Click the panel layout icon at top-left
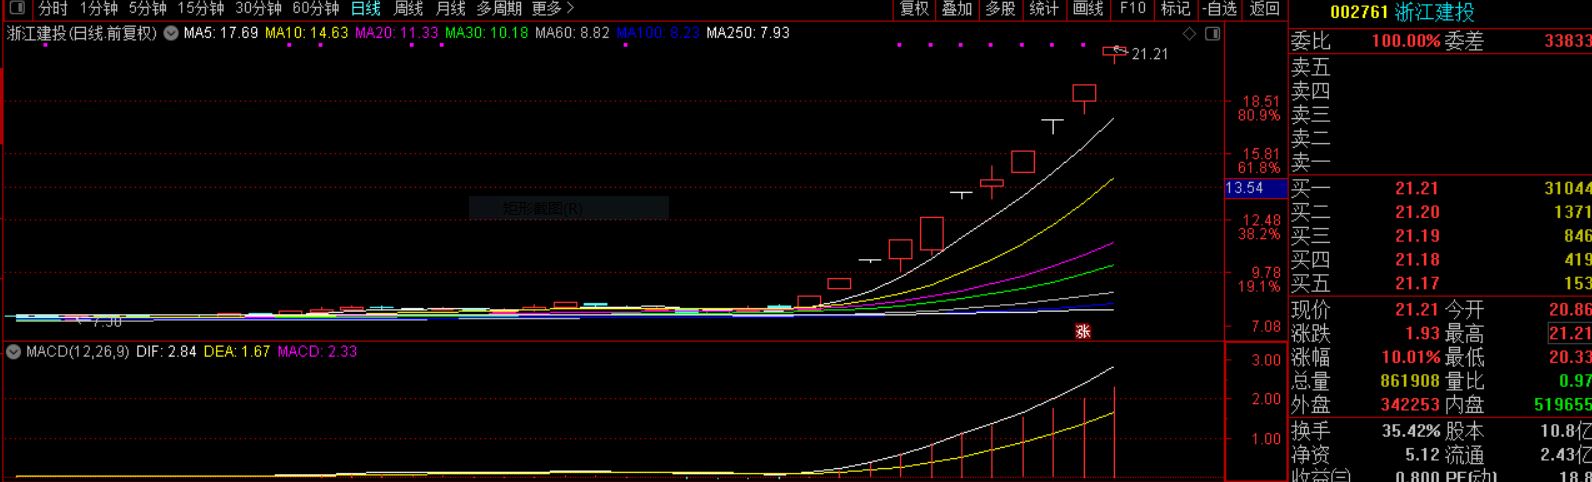This screenshot has width=1592, height=482. click(17, 9)
